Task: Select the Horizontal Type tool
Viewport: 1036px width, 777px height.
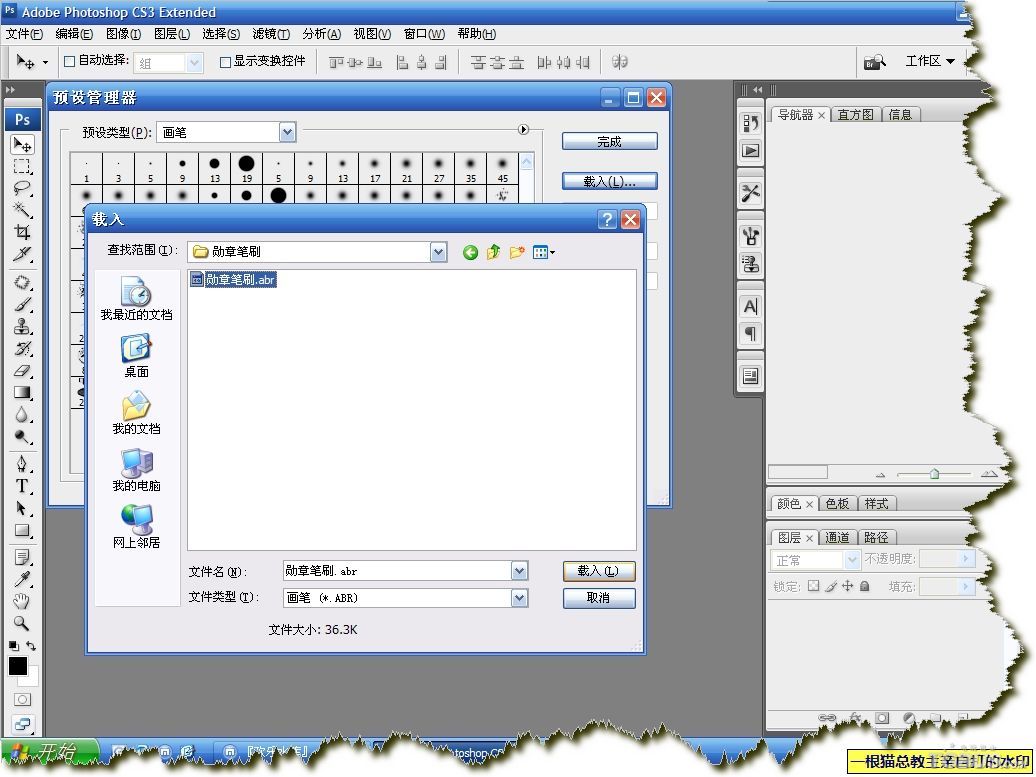Action: [x=22, y=486]
